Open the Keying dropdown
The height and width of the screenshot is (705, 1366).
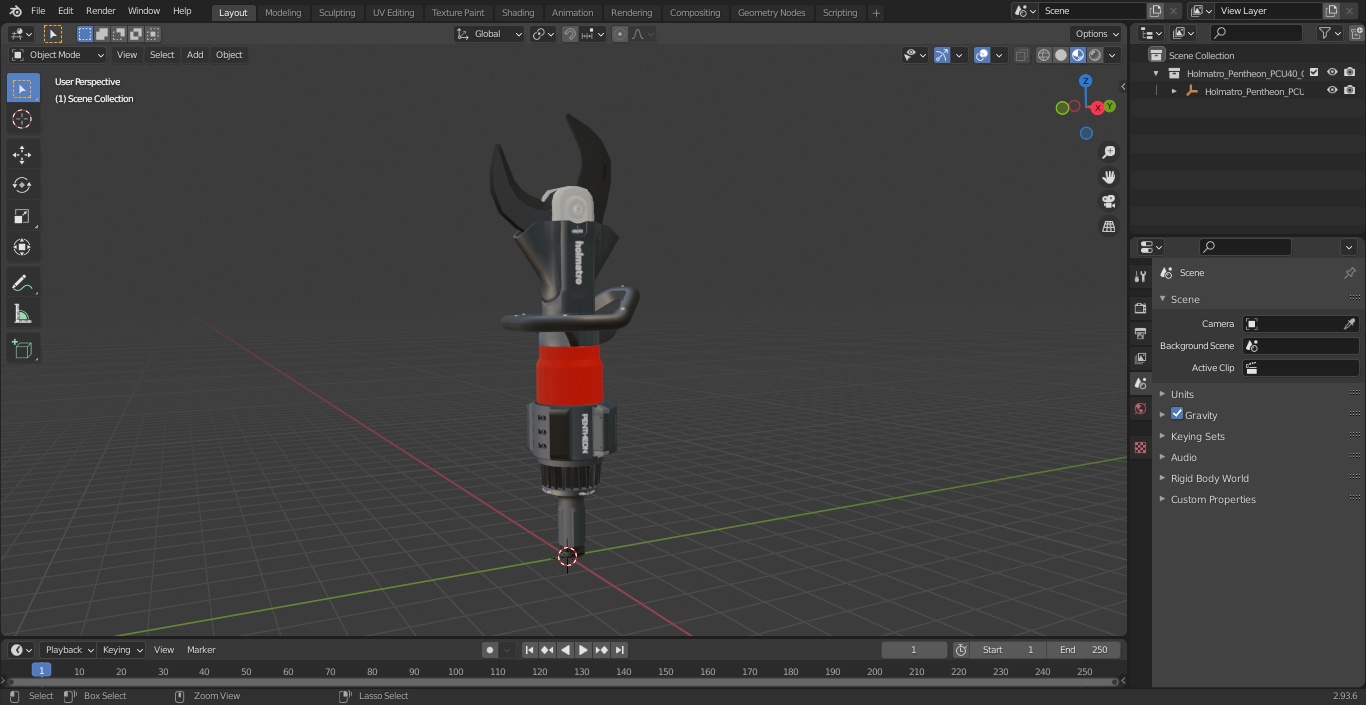[x=122, y=650]
